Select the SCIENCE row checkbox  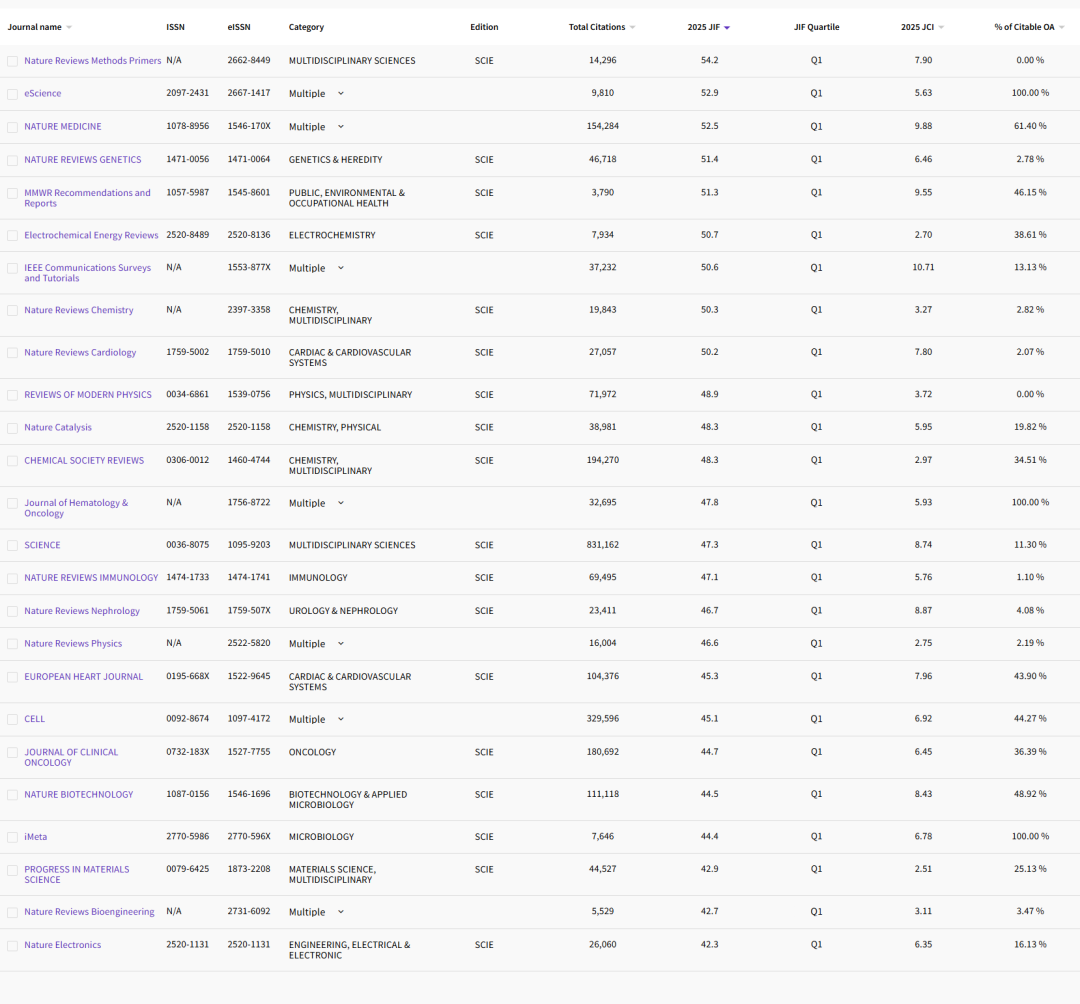tap(12, 546)
